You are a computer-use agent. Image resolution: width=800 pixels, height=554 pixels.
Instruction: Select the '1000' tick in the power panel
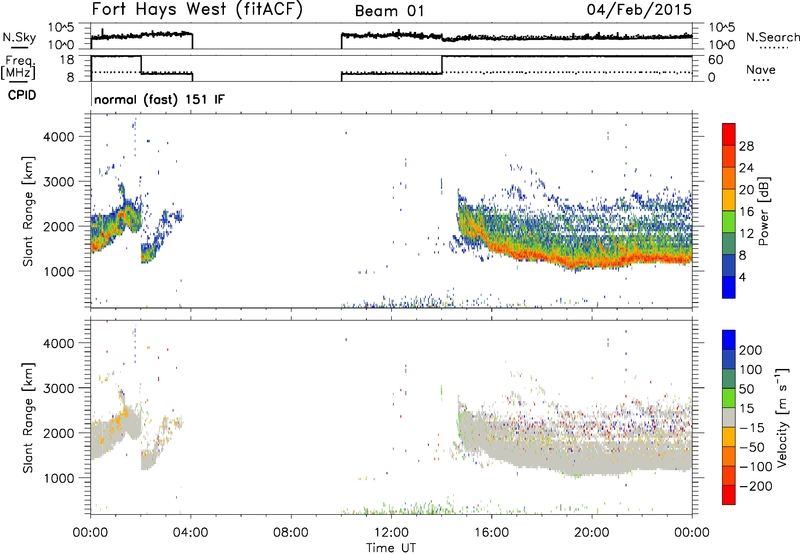58,271
